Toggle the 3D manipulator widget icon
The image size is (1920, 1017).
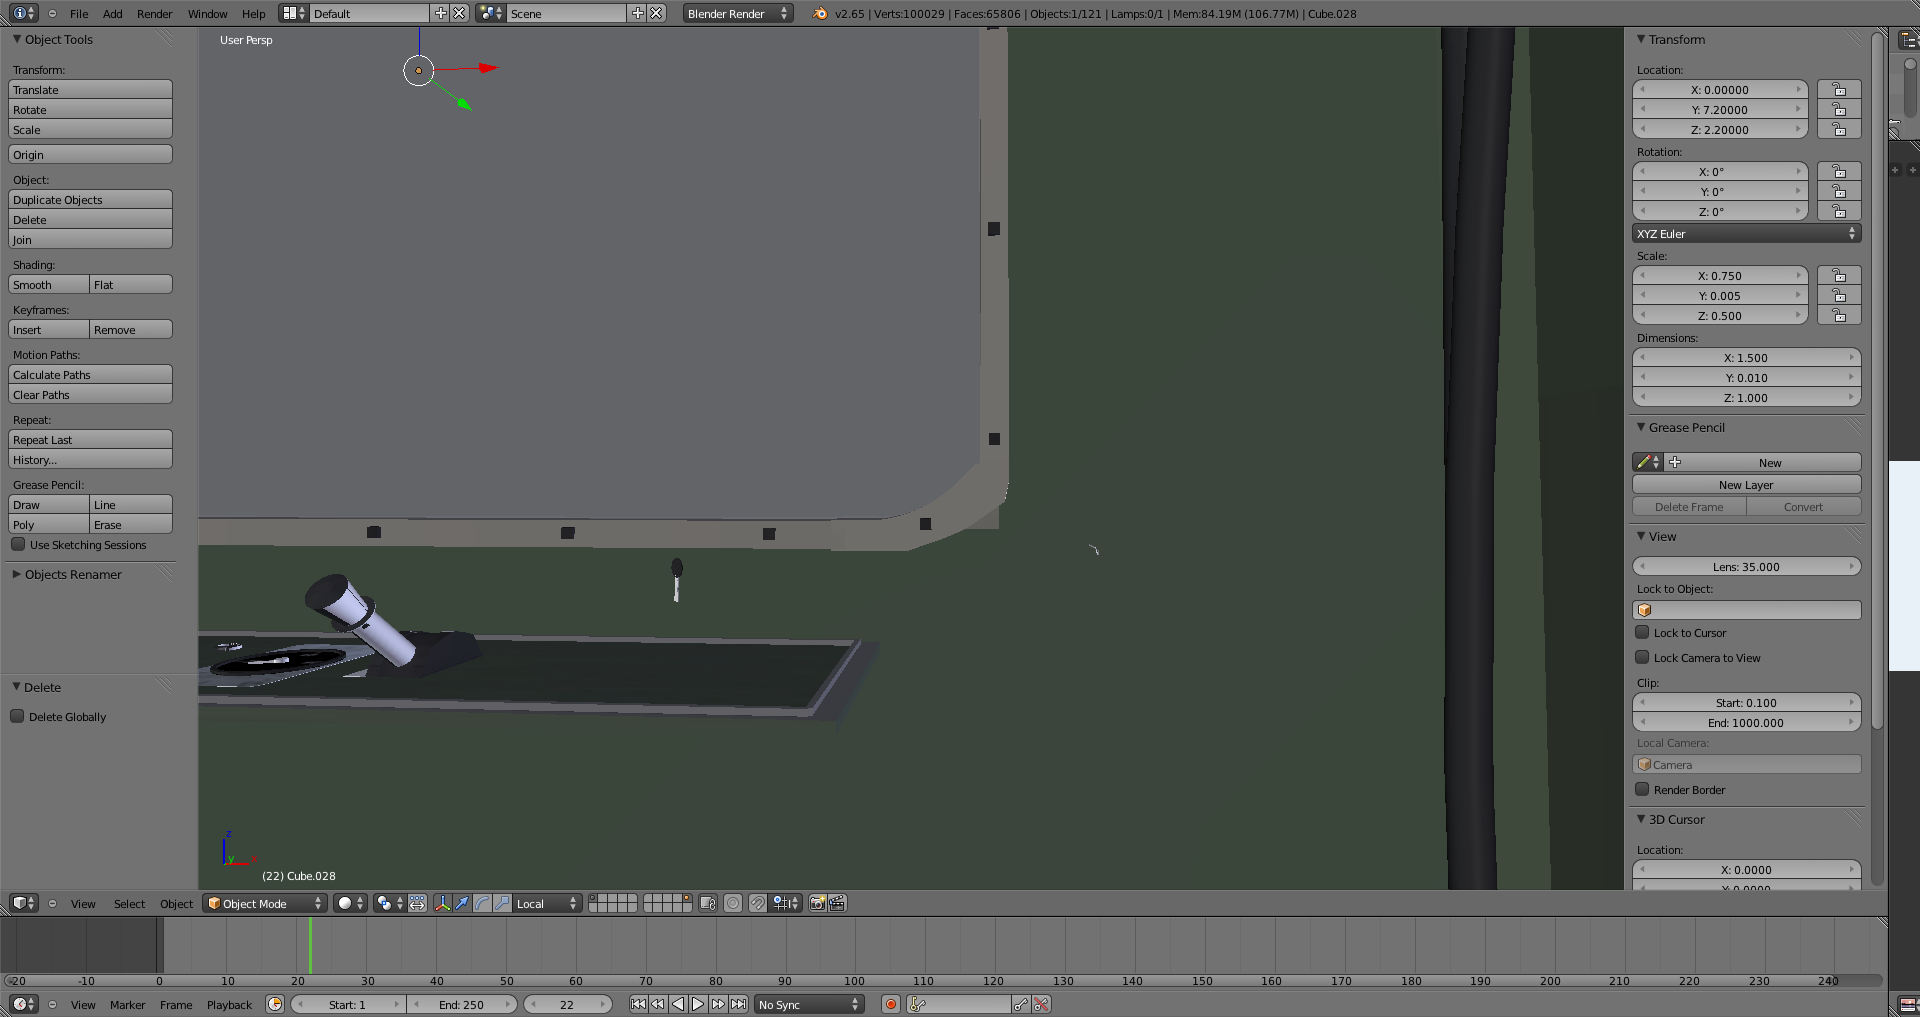click(442, 903)
